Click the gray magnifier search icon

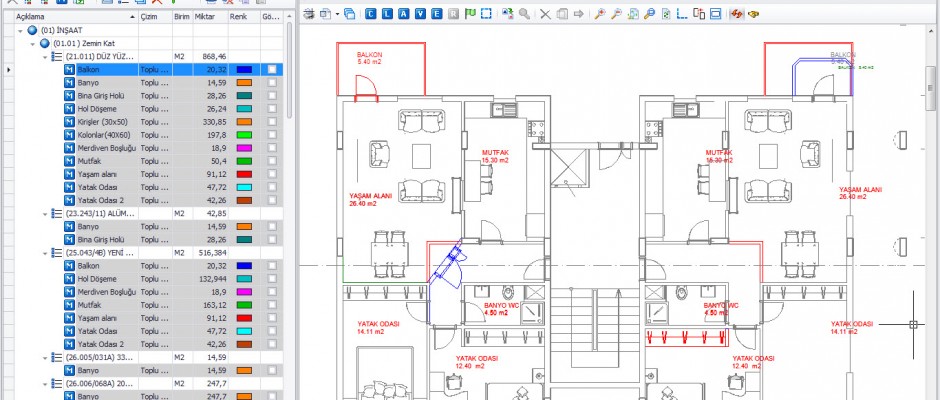(x=524, y=14)
